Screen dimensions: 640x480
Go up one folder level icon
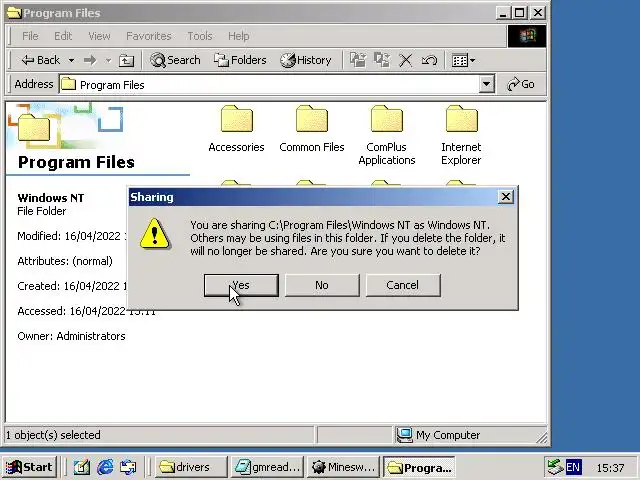(126, 60)
